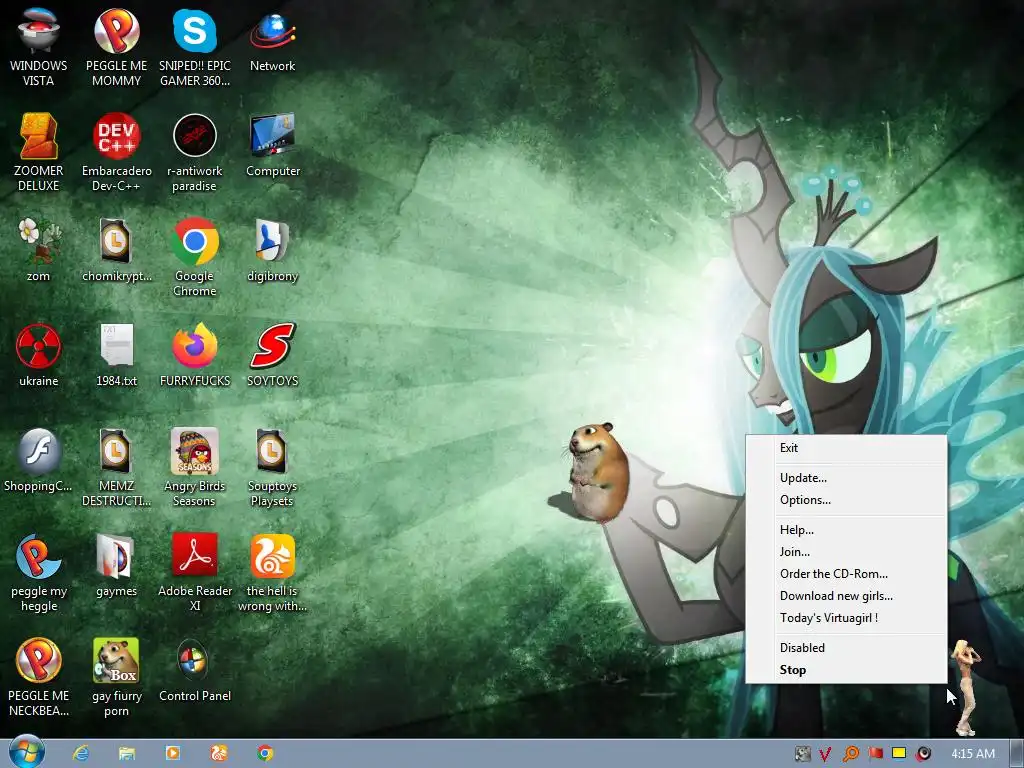
Task: Select the Control Panel desktop icon
Action: (x=195, y=670)
